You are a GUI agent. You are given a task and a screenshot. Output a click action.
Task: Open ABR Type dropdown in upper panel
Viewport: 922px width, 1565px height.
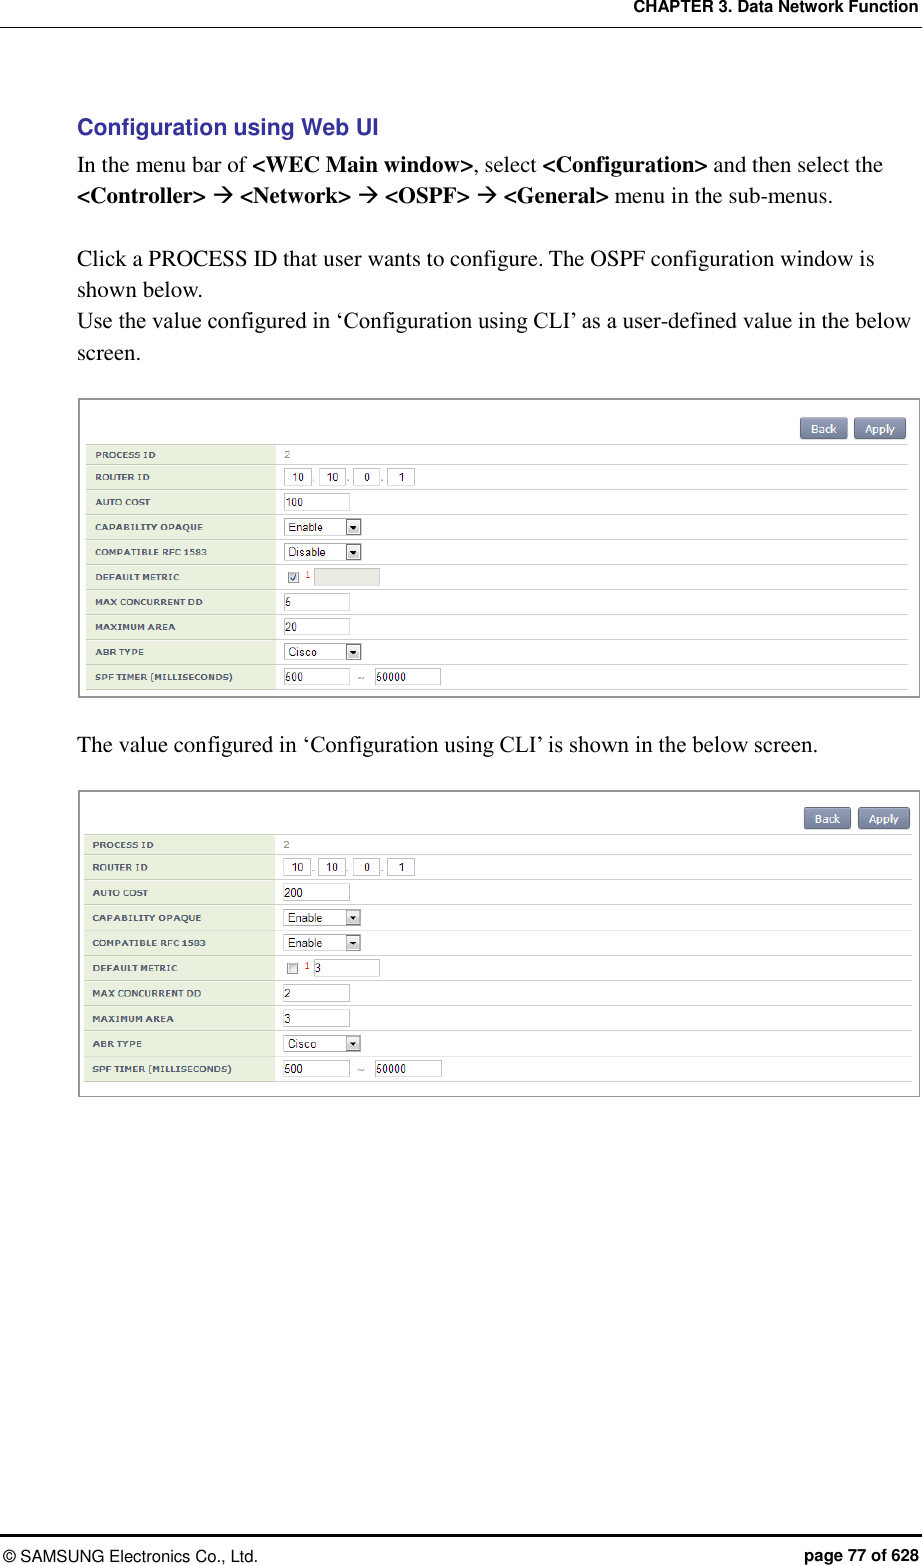pyautogui.click(x=323, y=652)
